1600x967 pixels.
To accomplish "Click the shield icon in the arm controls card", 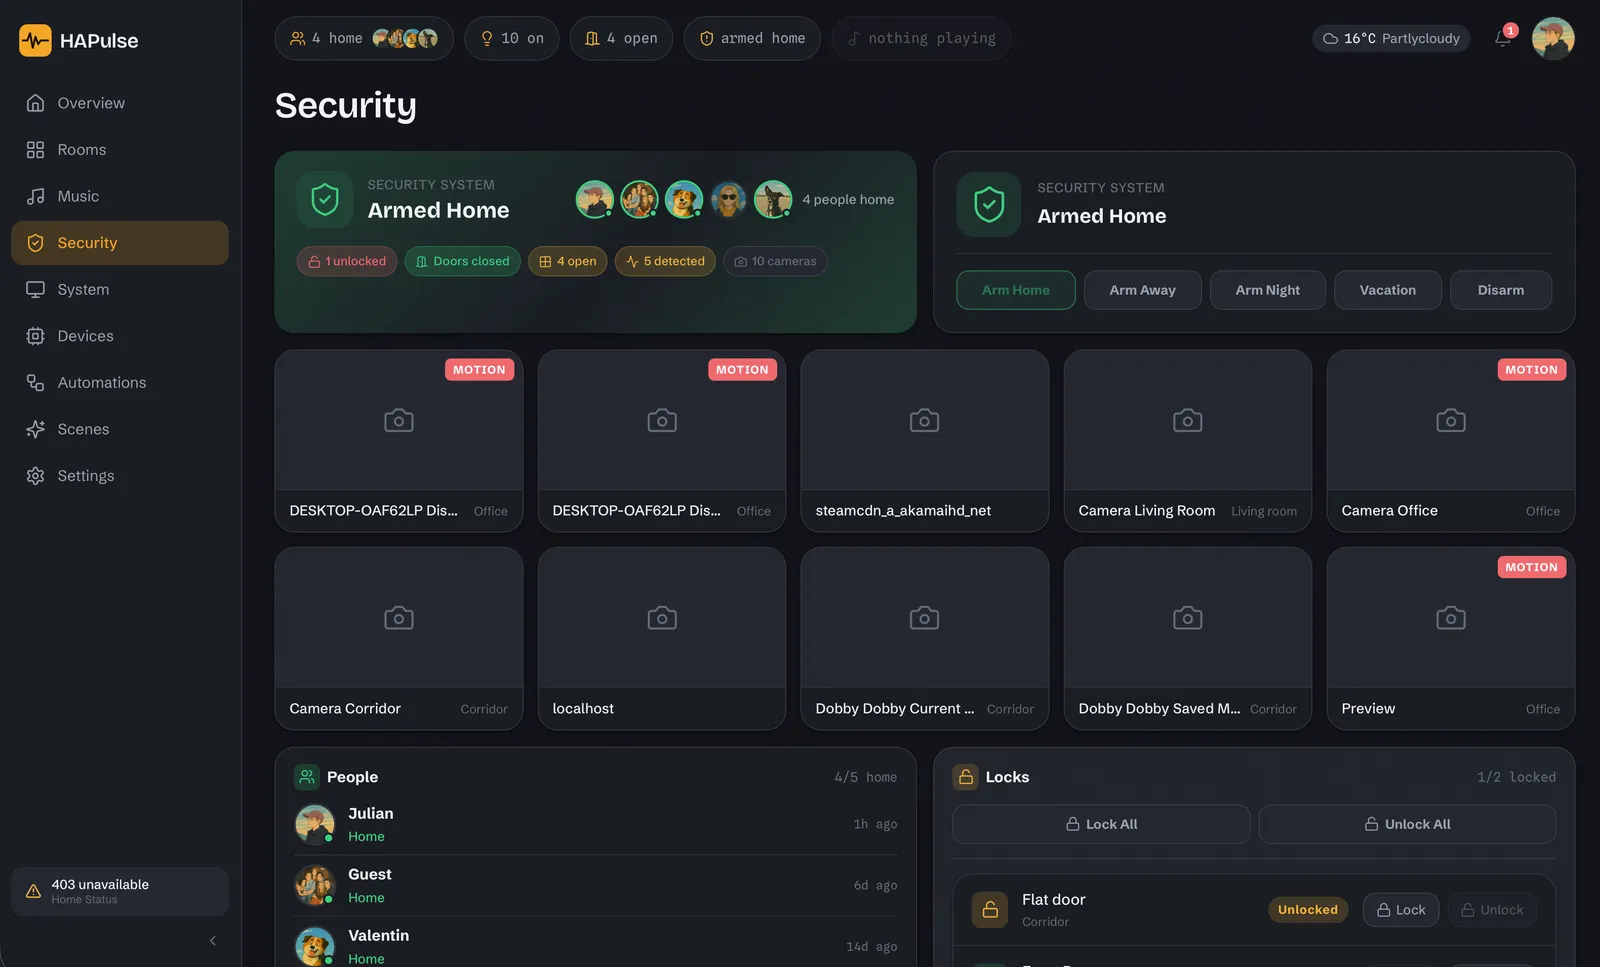I will click(x=989, y=204).
